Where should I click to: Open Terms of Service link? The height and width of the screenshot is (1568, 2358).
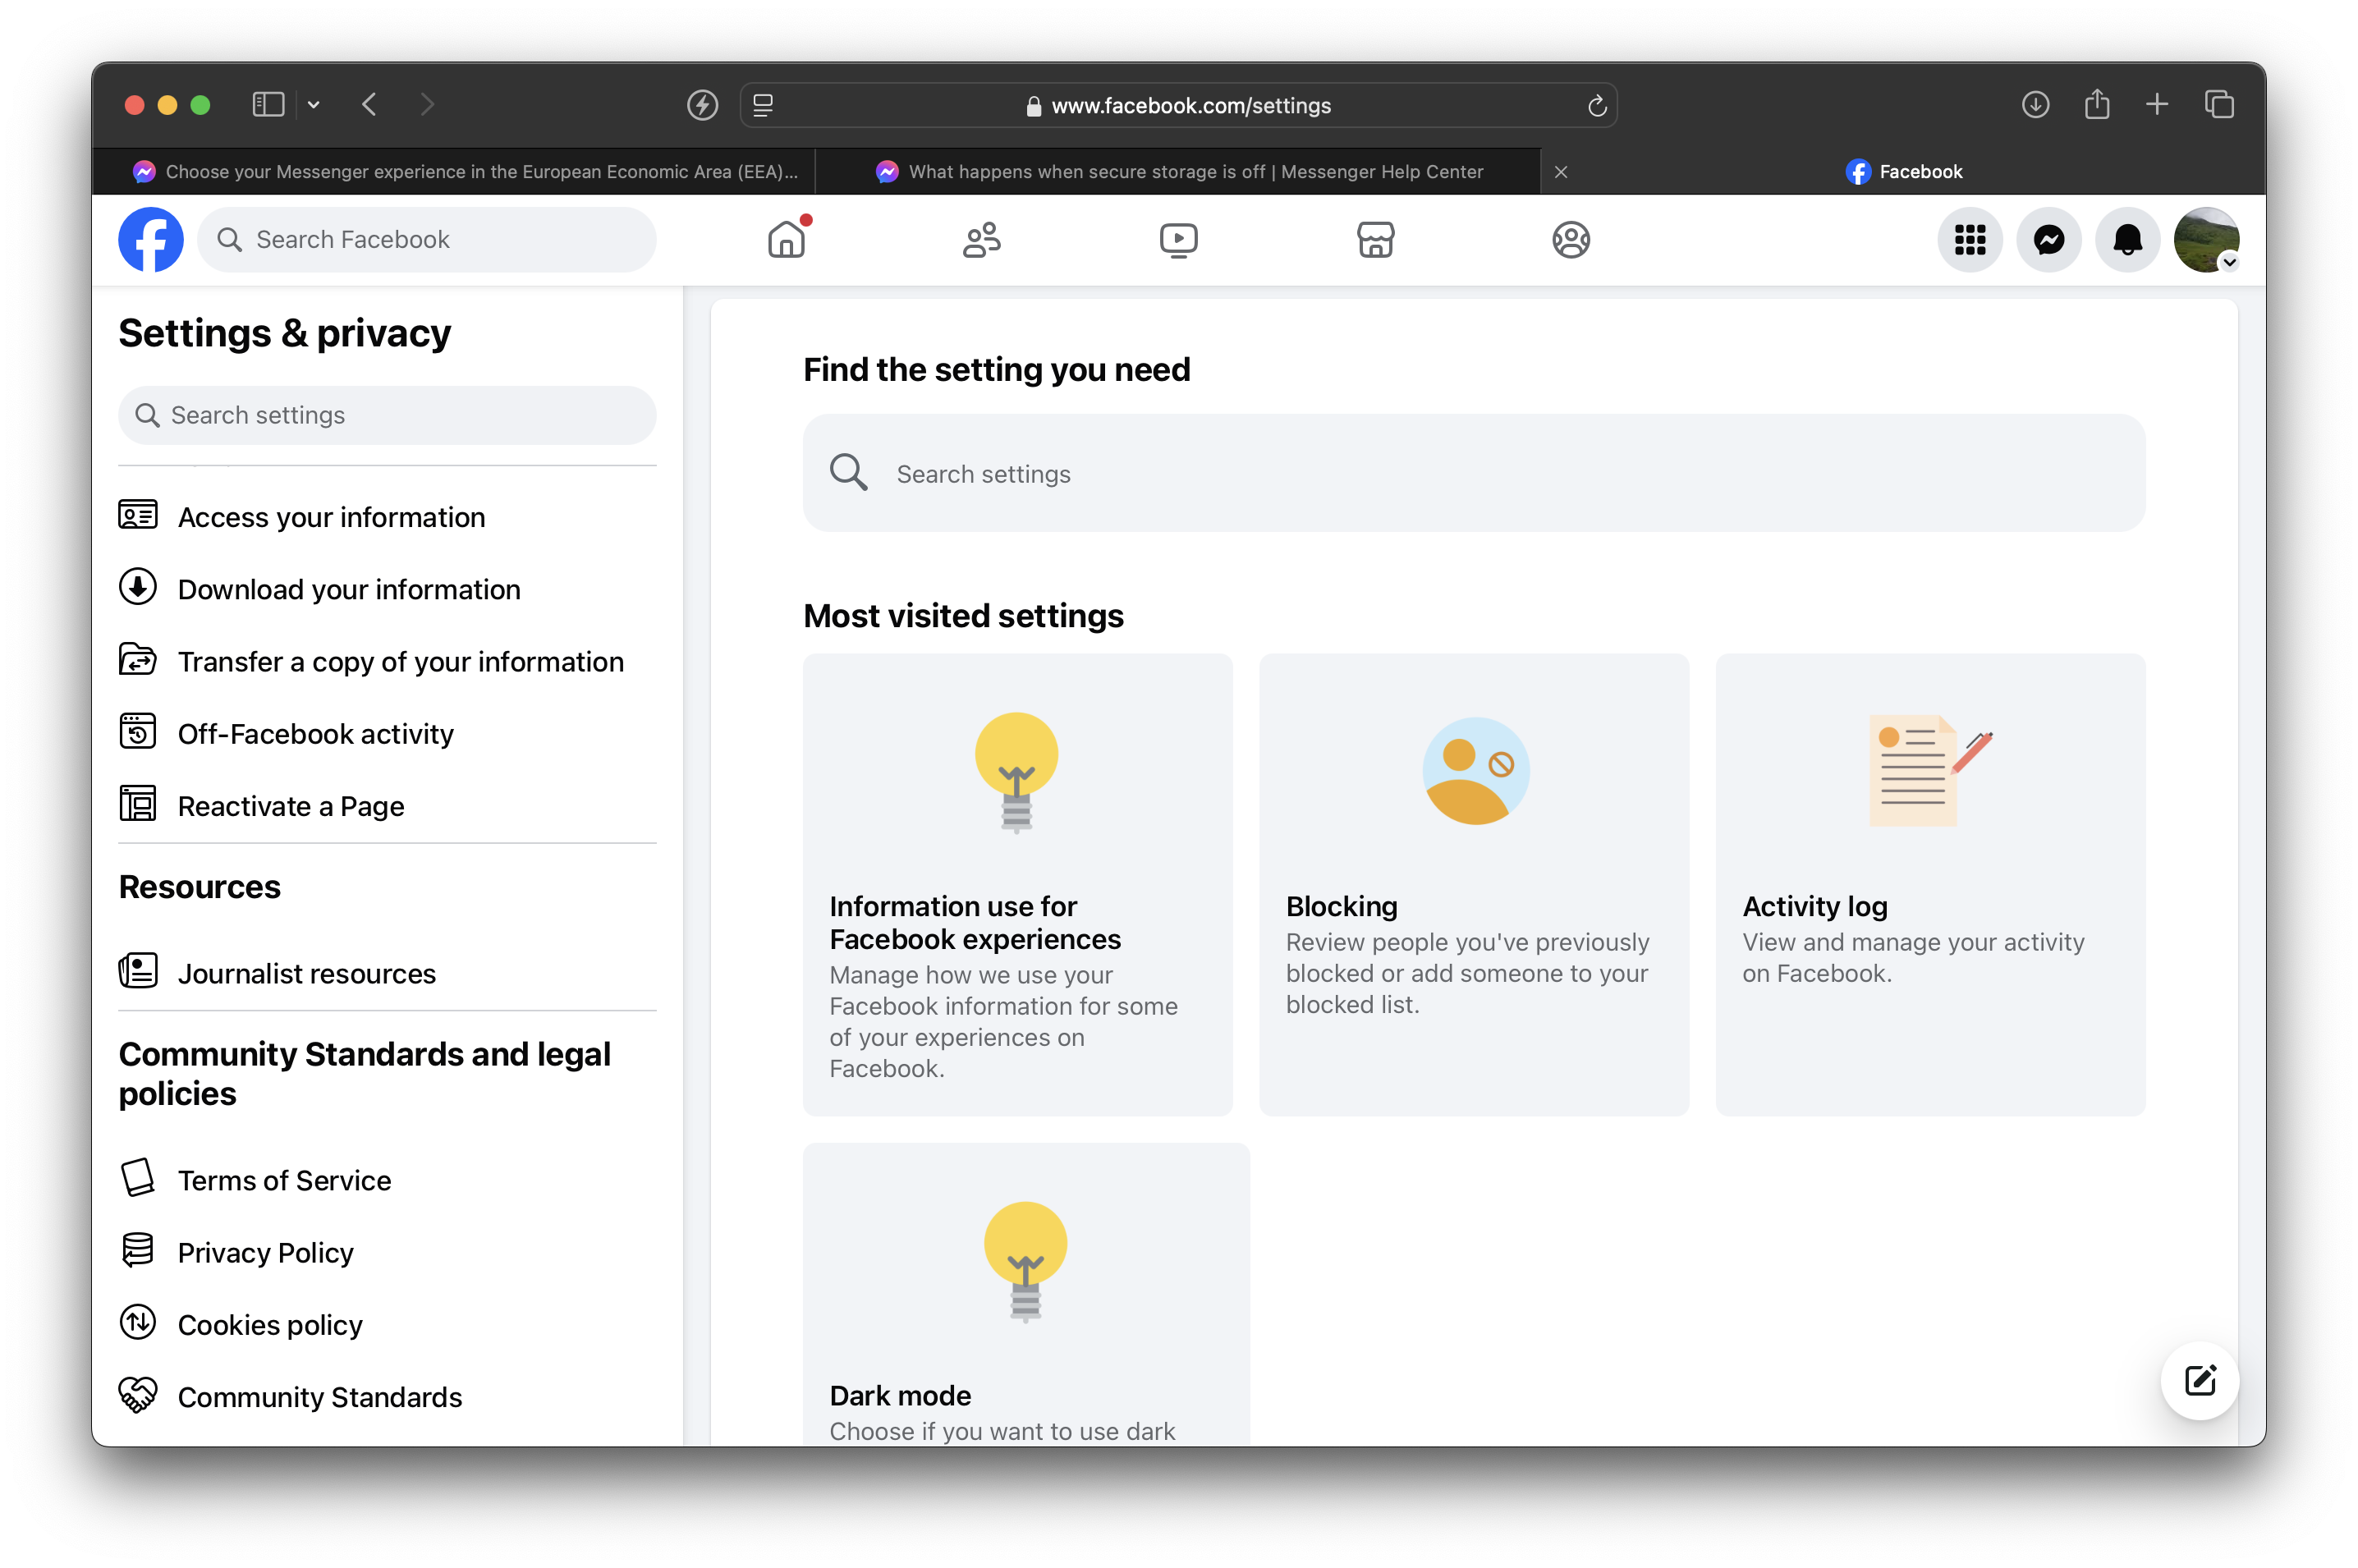pos(285,1180)
